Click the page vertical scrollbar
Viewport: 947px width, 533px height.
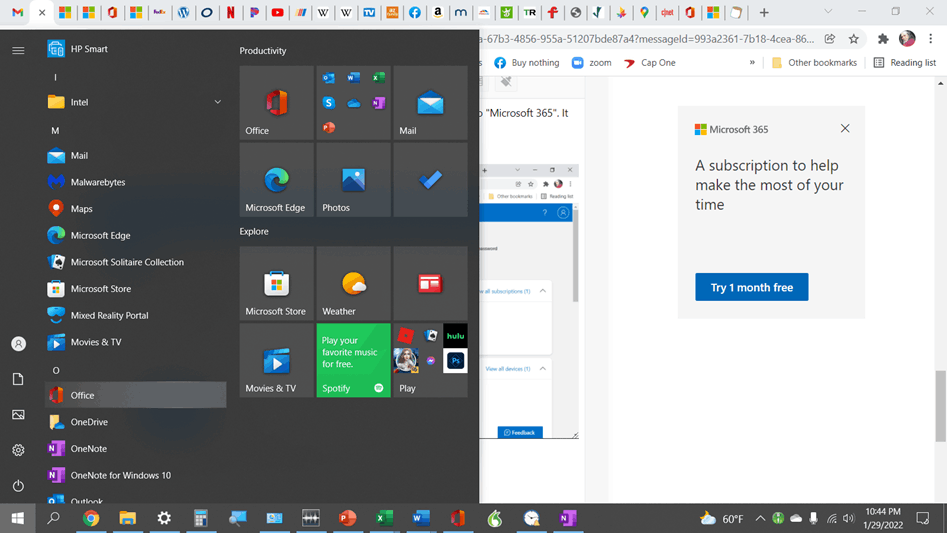pos(941,406)
